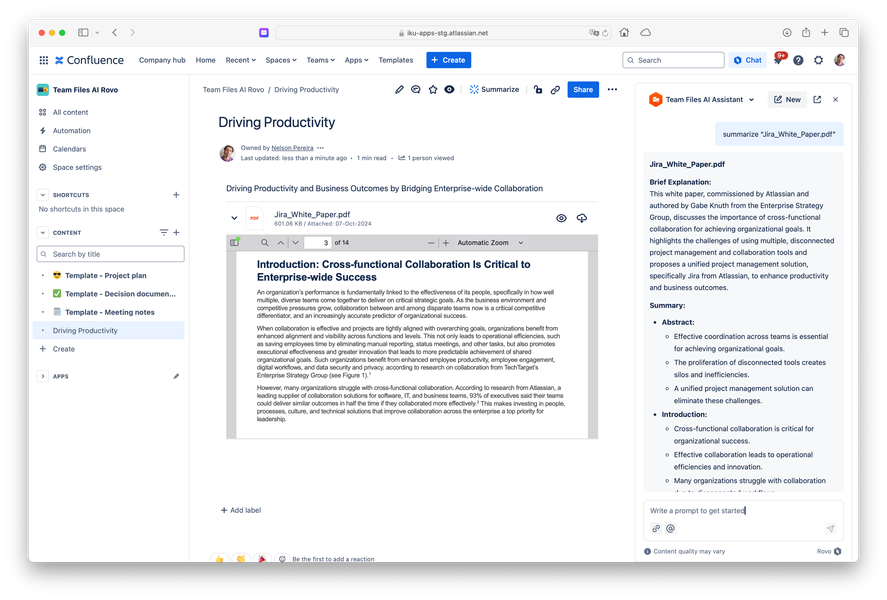Toggle the PDF viewer sidebar
Screen dimensions: 887x600
(235, 242)
